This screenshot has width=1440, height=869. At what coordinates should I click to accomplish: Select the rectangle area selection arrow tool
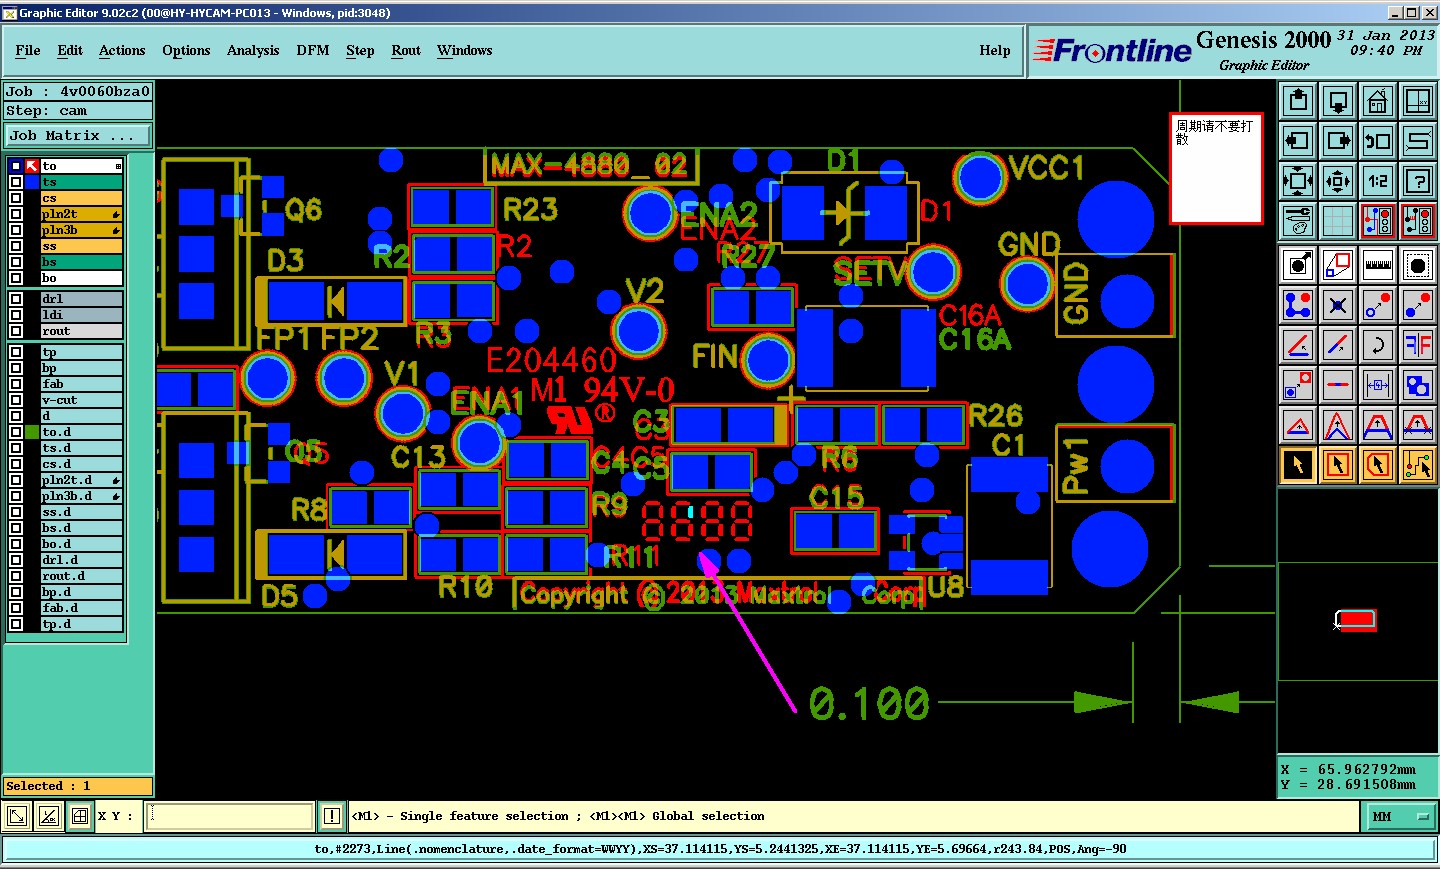[1338, 465]
